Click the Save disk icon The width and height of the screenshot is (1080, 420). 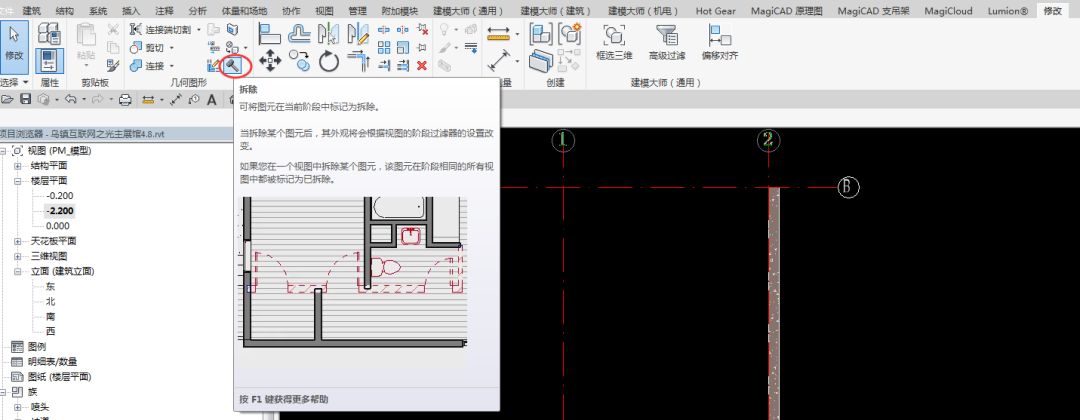tap(25, 100)
